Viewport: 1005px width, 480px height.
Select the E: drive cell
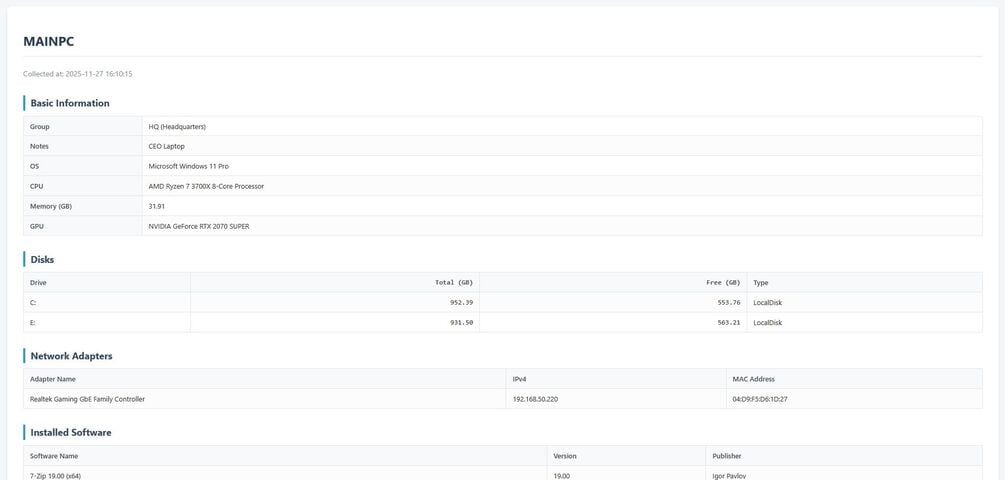tap(107, 322)
